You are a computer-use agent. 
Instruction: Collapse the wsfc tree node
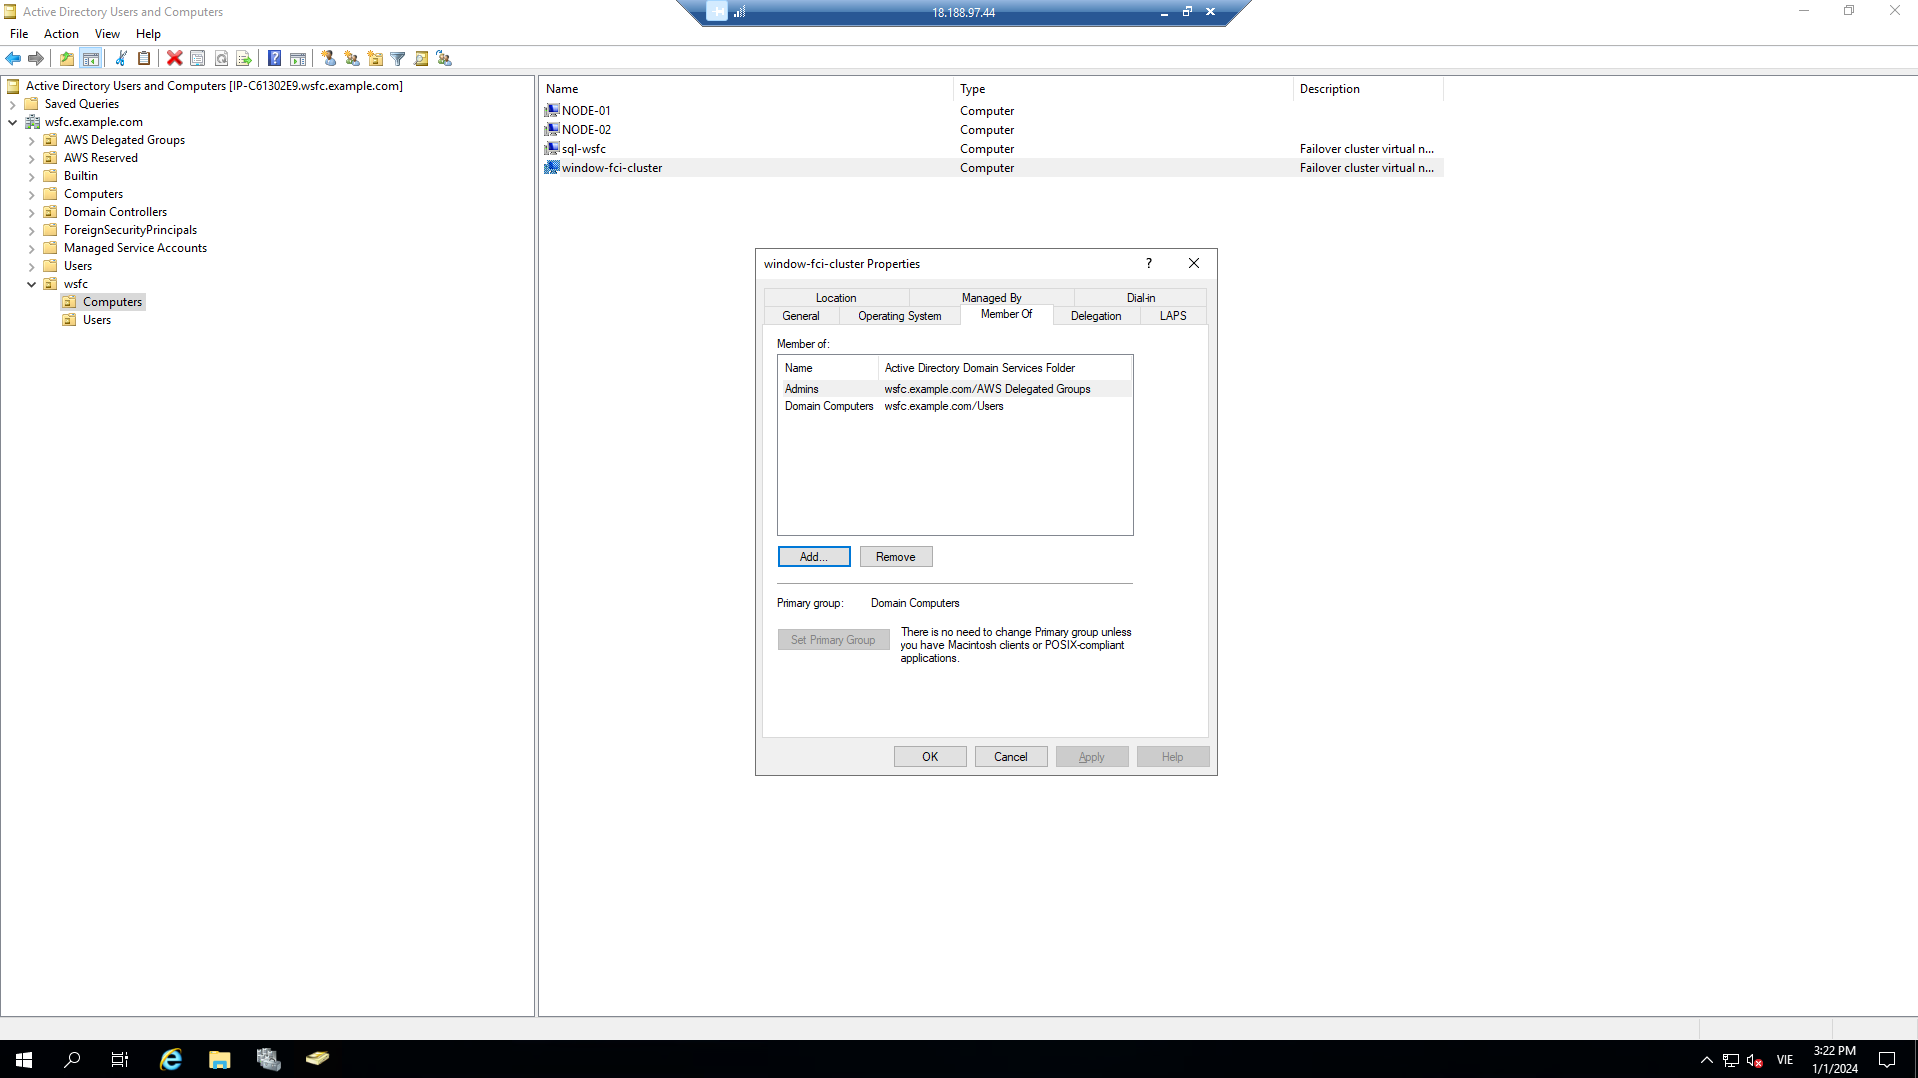tap(31, 284)
